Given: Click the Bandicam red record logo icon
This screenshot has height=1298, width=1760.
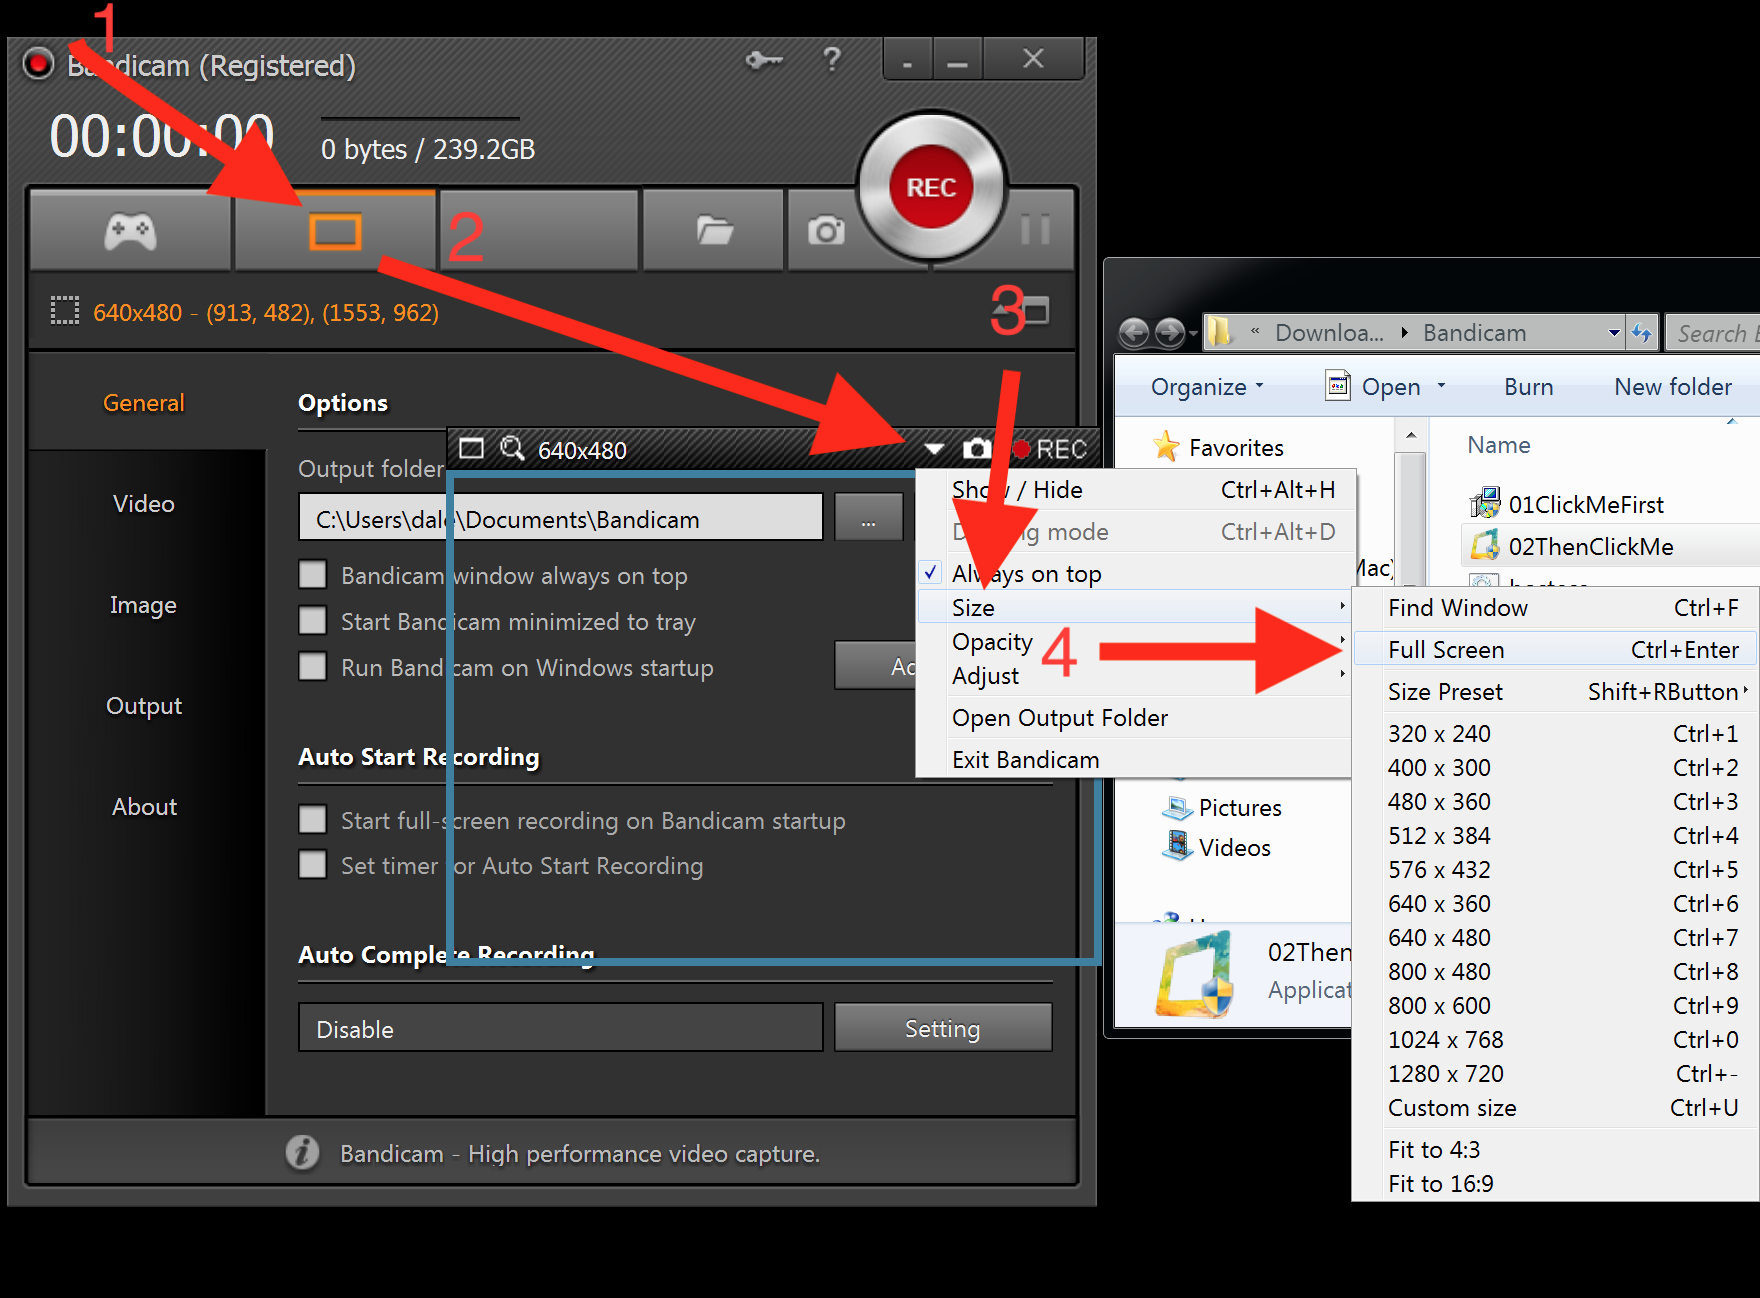Looking at the screenshot, I should tap(38, 64).
